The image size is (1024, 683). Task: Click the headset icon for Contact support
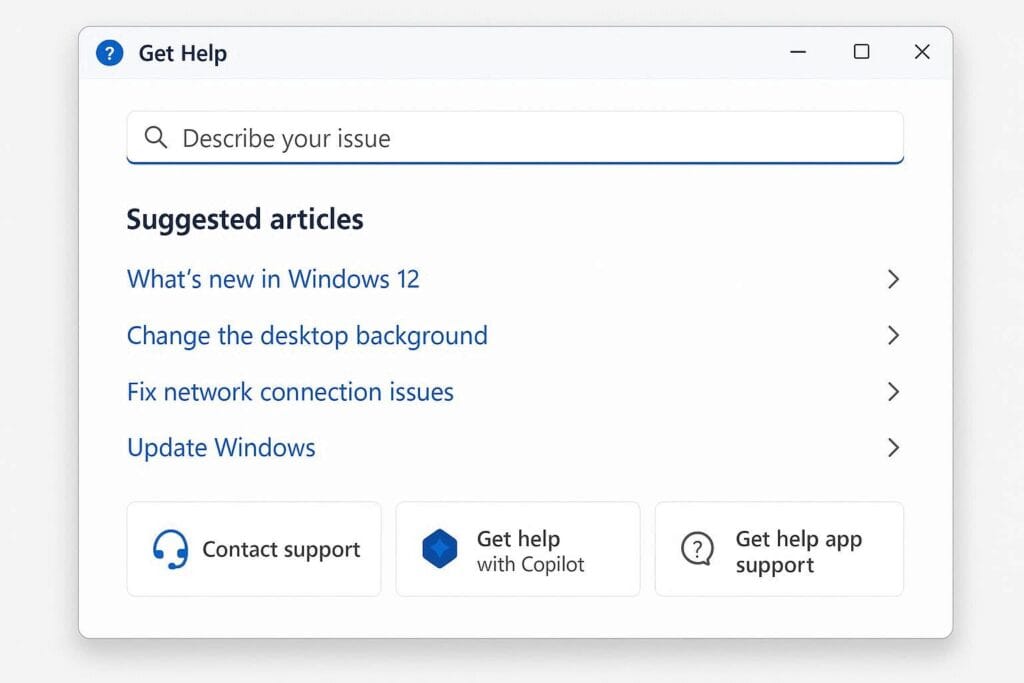click(x=170, y=549)
